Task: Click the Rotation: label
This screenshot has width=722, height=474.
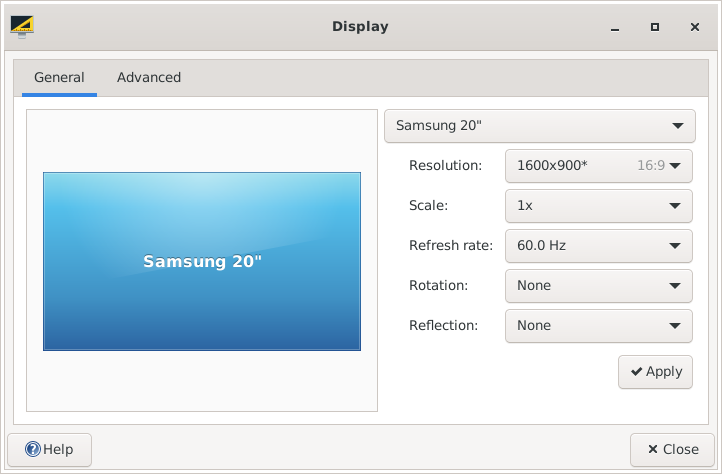Action: 438,286
